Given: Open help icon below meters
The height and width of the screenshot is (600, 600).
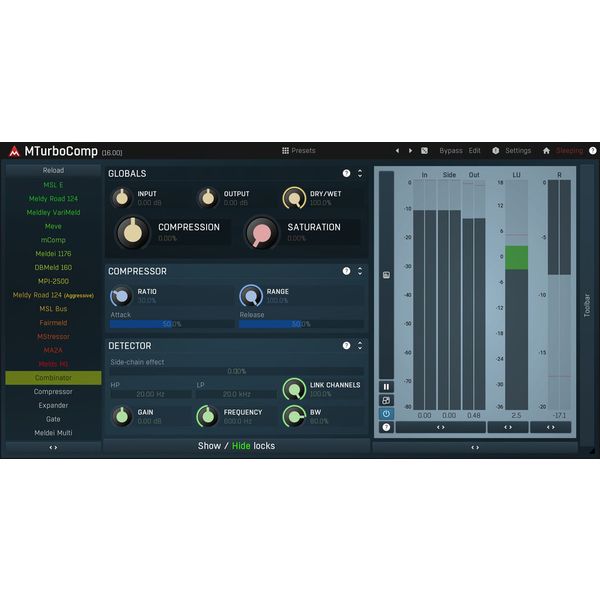Looking at the screenshot, I should [x=386, y=427].
